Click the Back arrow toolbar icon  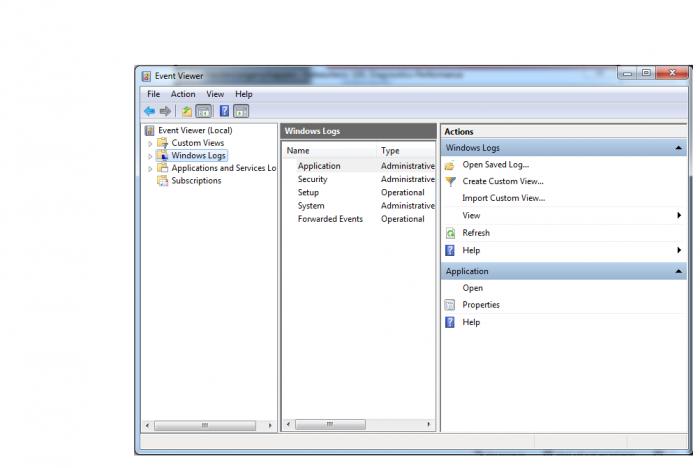(x=150, y=111)
